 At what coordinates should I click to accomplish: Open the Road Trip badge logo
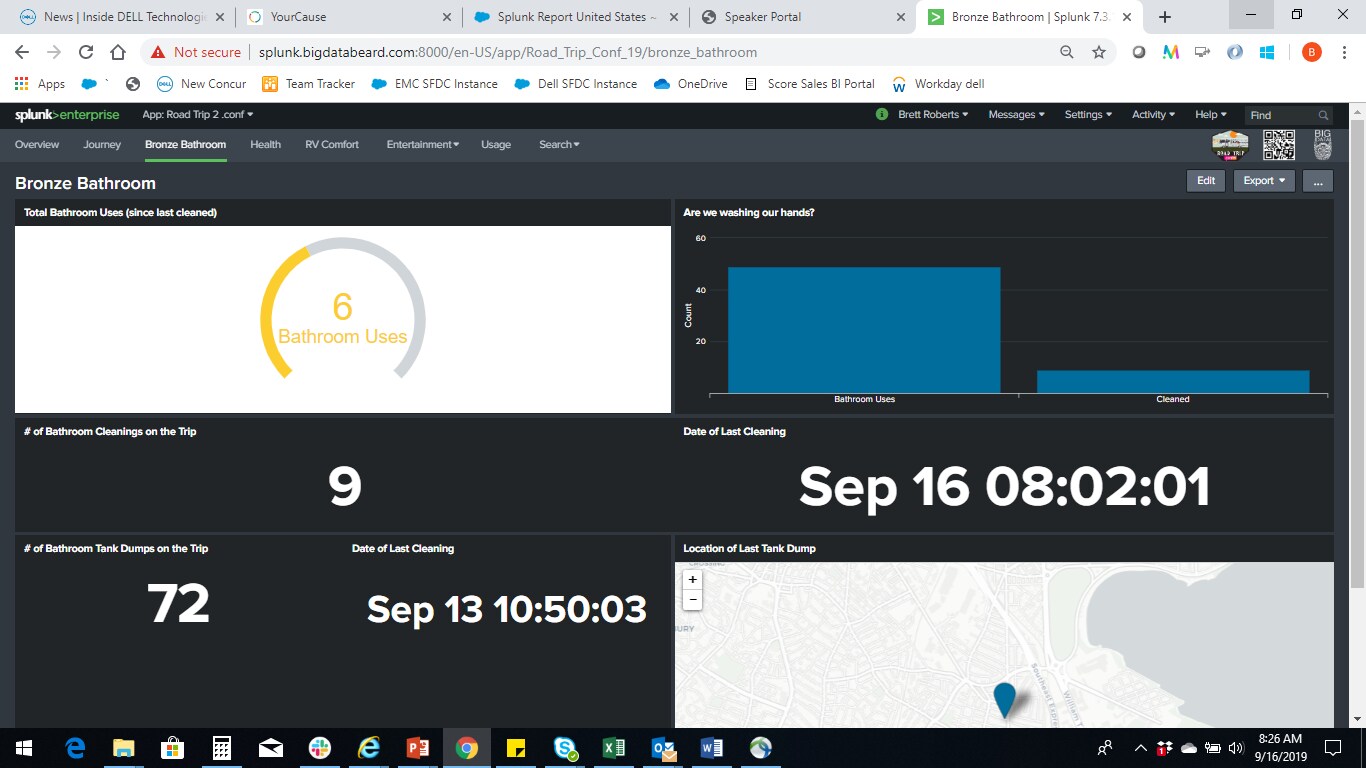click(x=1230, y=145)
